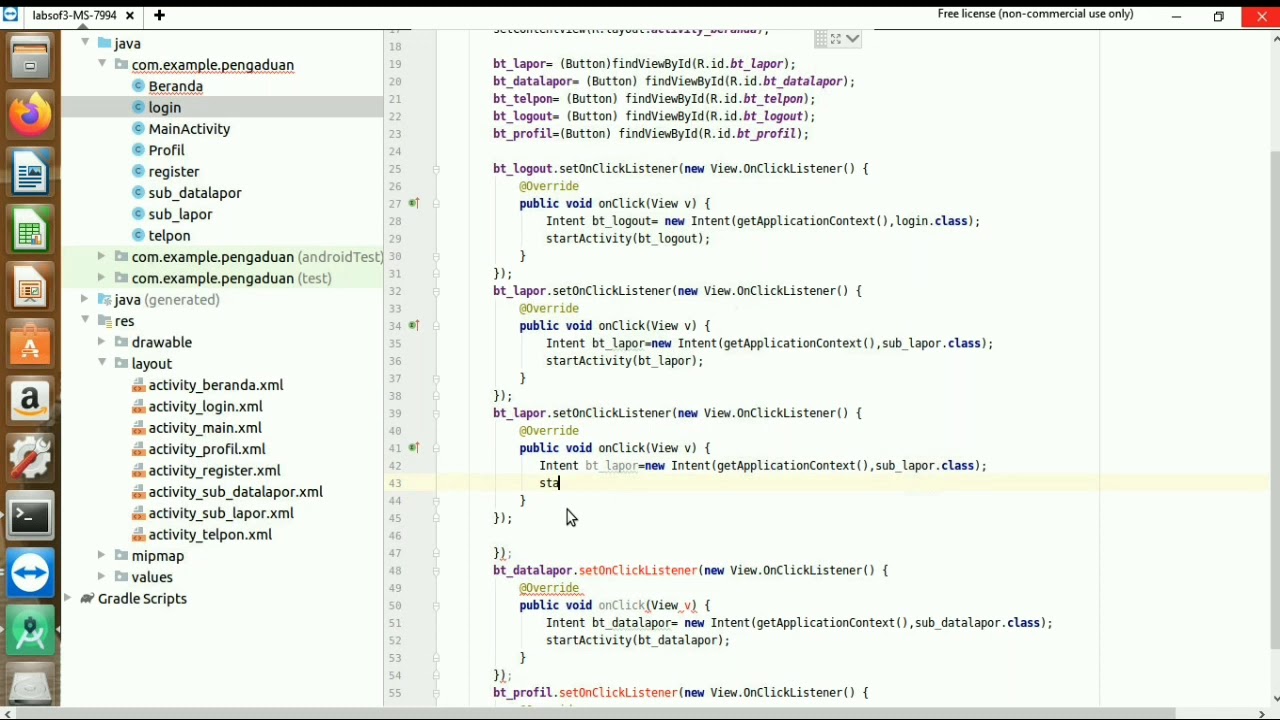
Task: Close the labsof3-MS-7994 tab
Action: tap(130, 15)
